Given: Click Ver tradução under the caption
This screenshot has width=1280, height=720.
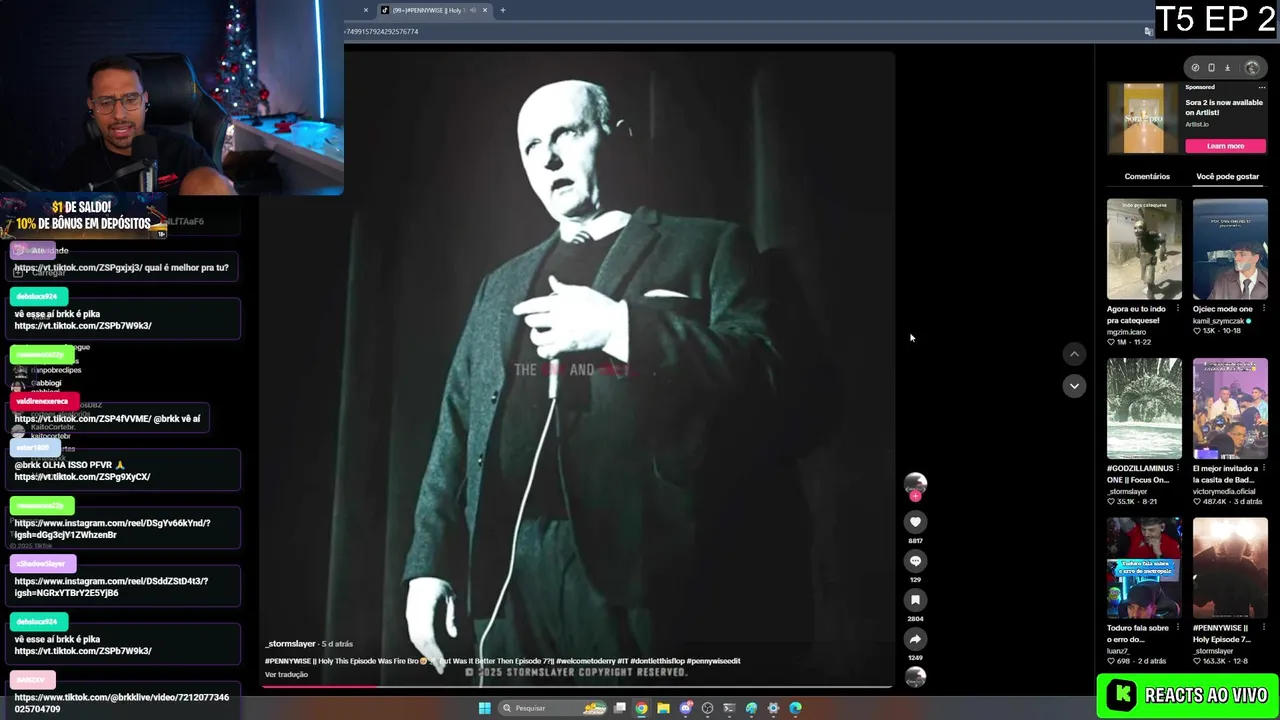Looking at the screenshot, I should [286, 675].
